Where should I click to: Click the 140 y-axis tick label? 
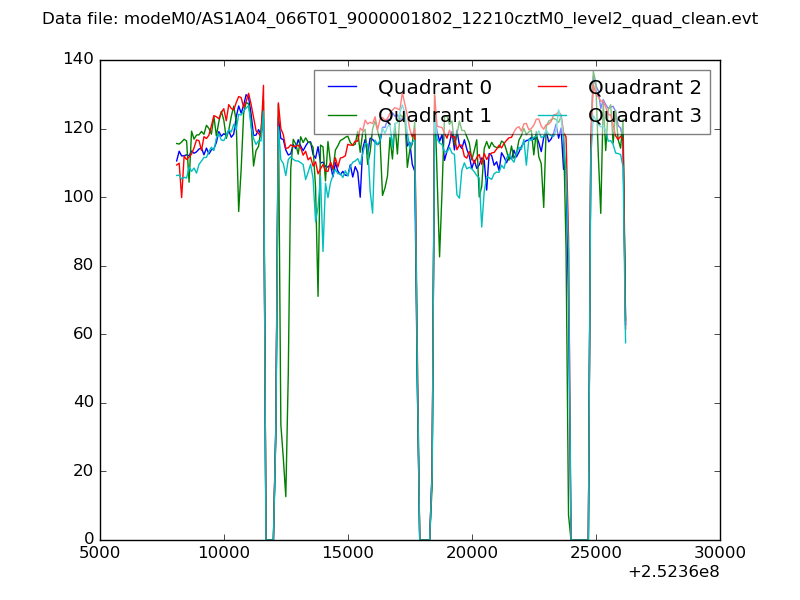77,60
